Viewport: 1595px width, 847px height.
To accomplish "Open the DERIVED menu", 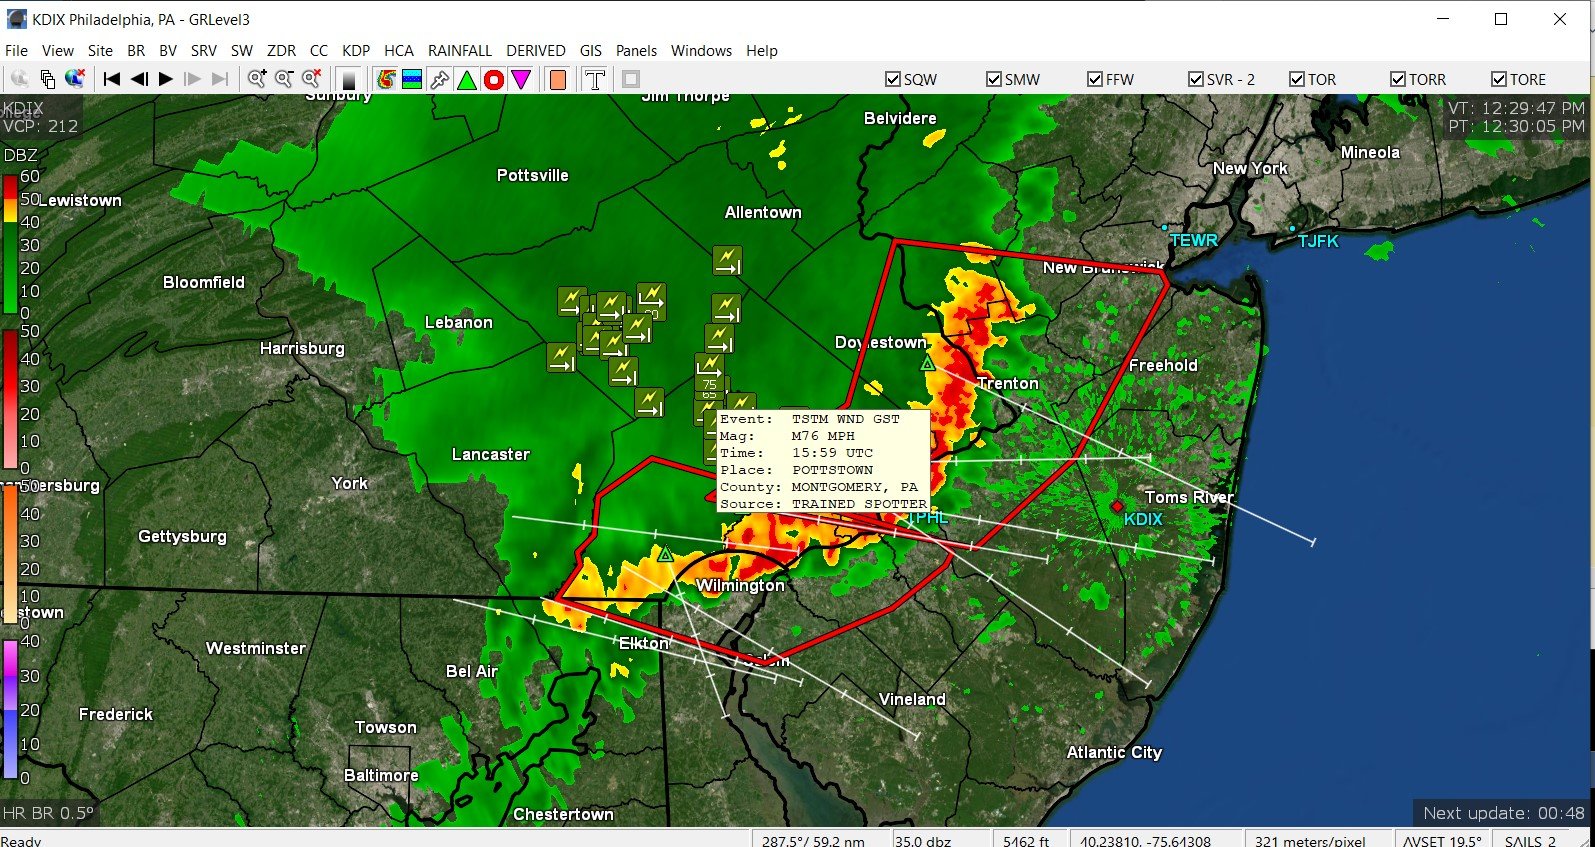I will 536,50.
